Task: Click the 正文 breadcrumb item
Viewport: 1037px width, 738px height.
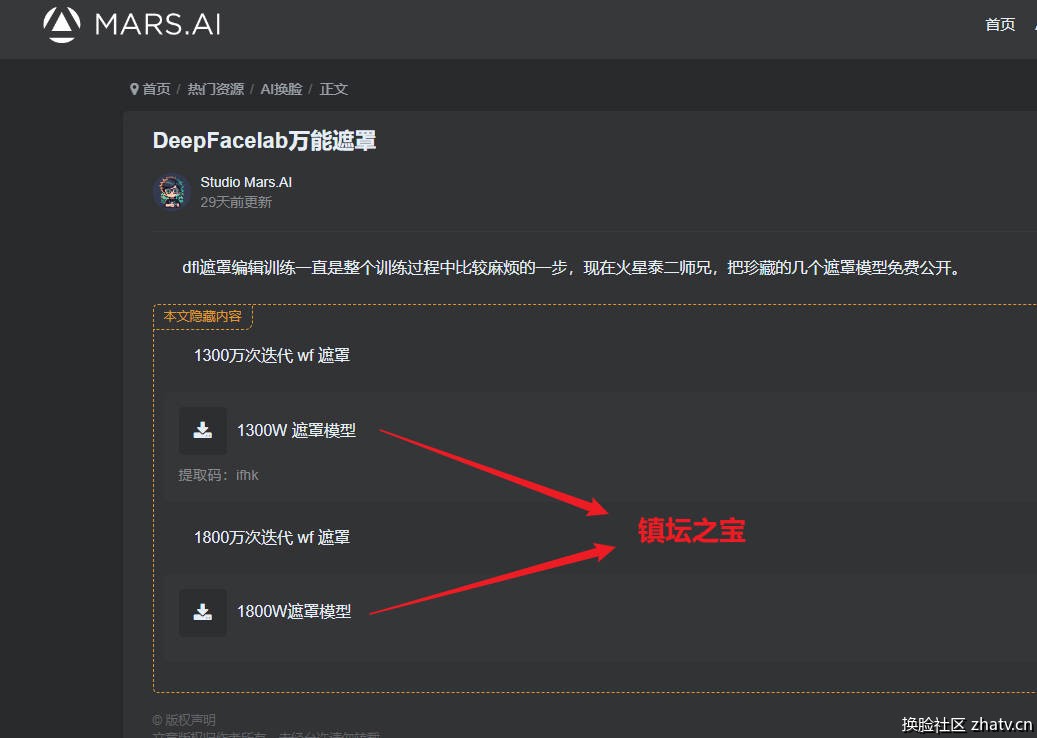Action: click(333, 89)
